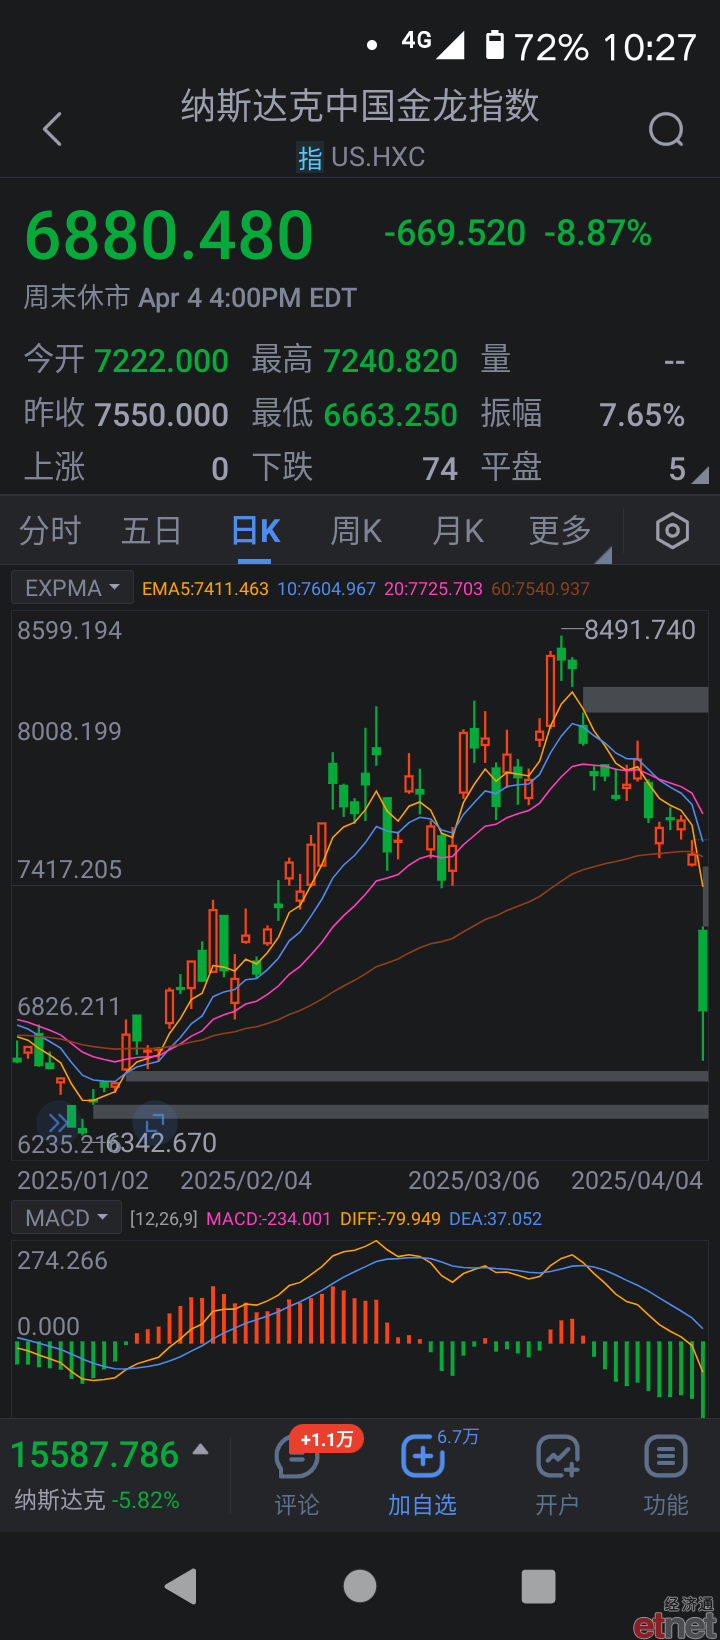Tap the 开户 open account label
The height and width of the screenshot is (1640, 720).
coord(557,1505)
